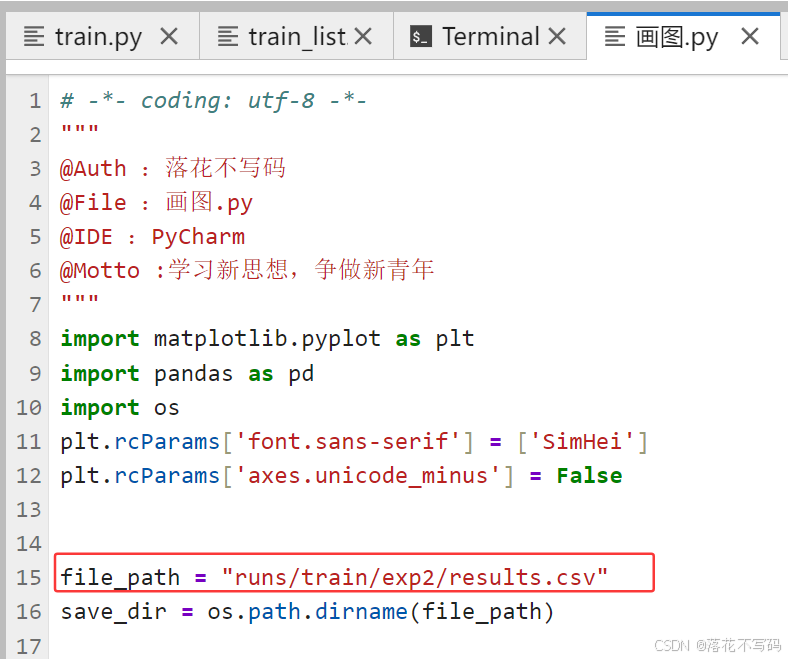
Task: Click file_path variable on line 15
Action: 120,577
